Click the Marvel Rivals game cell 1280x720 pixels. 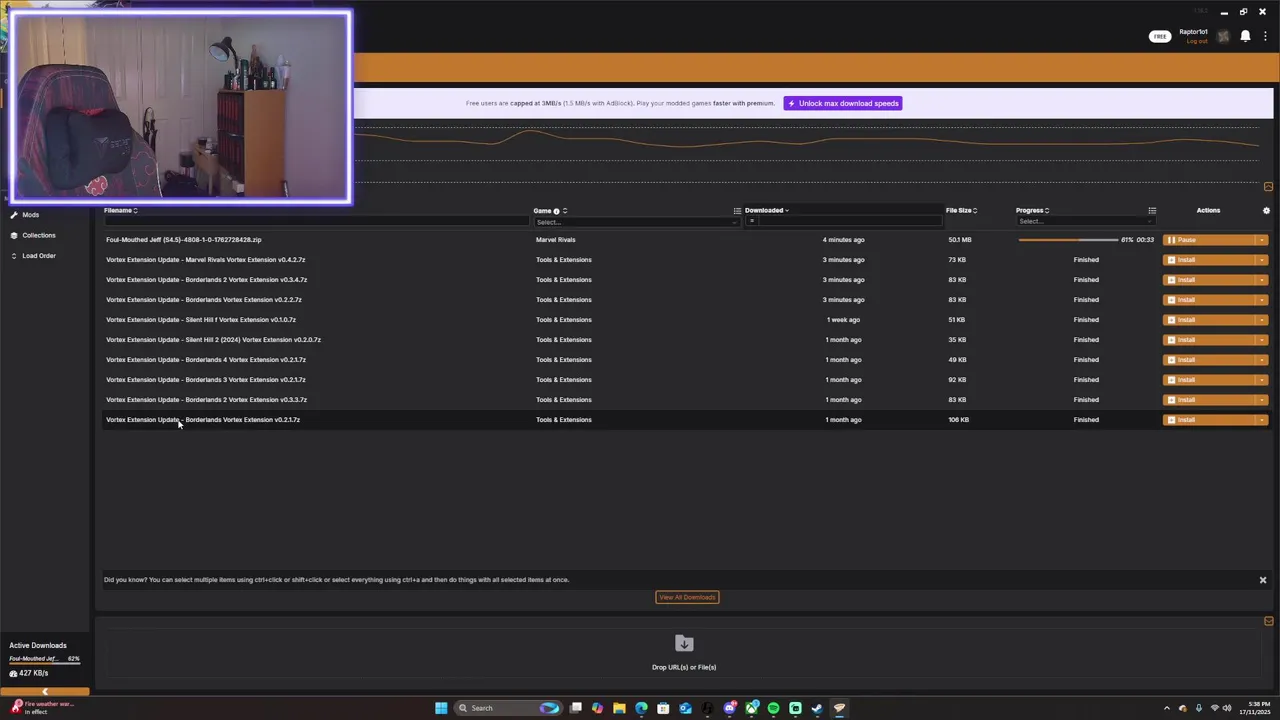pos(555,240)
